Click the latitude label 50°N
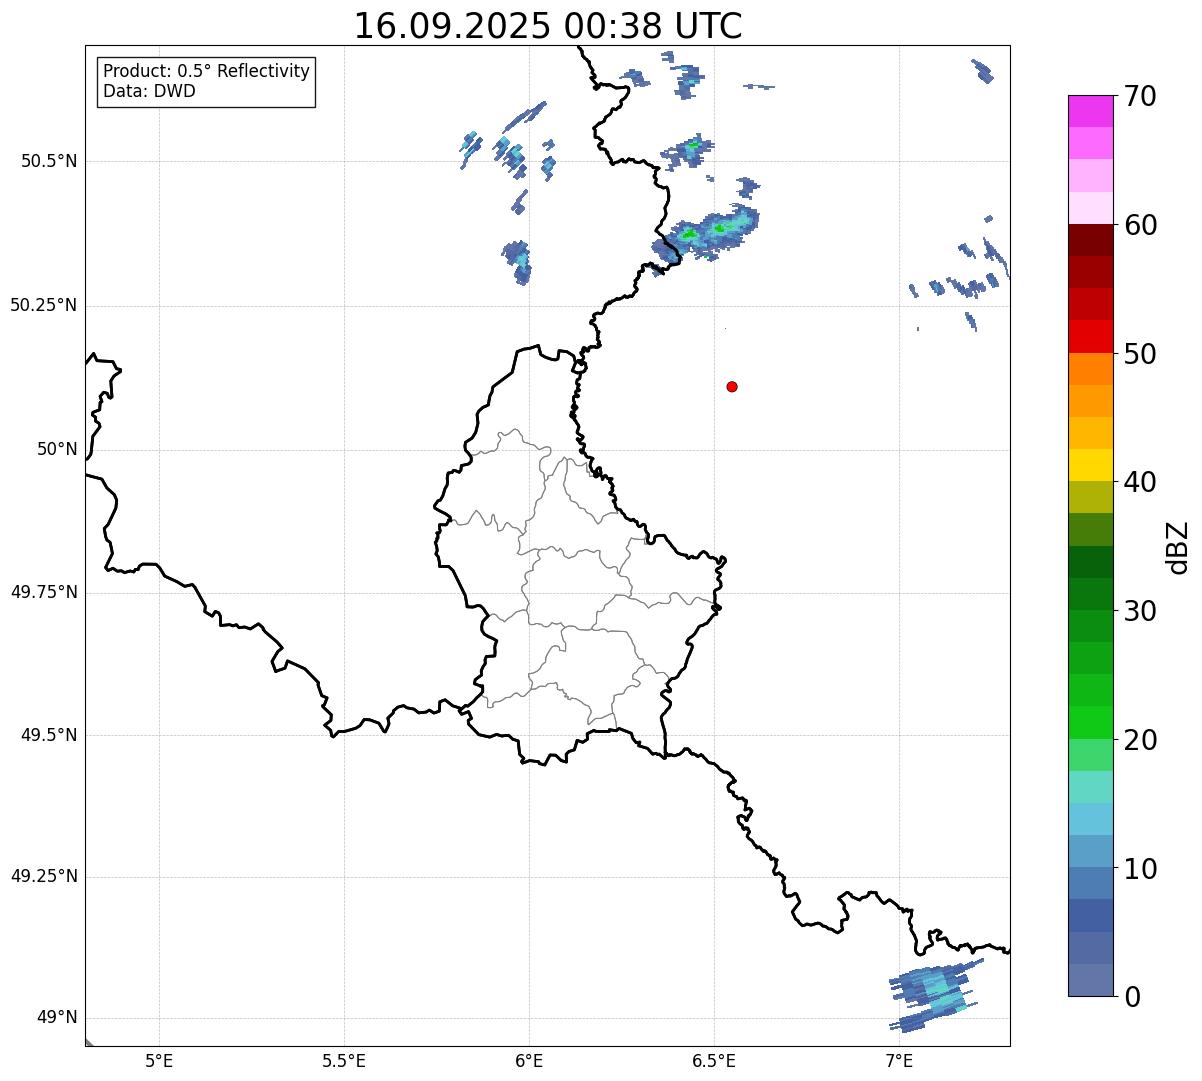 pos(57,449)
